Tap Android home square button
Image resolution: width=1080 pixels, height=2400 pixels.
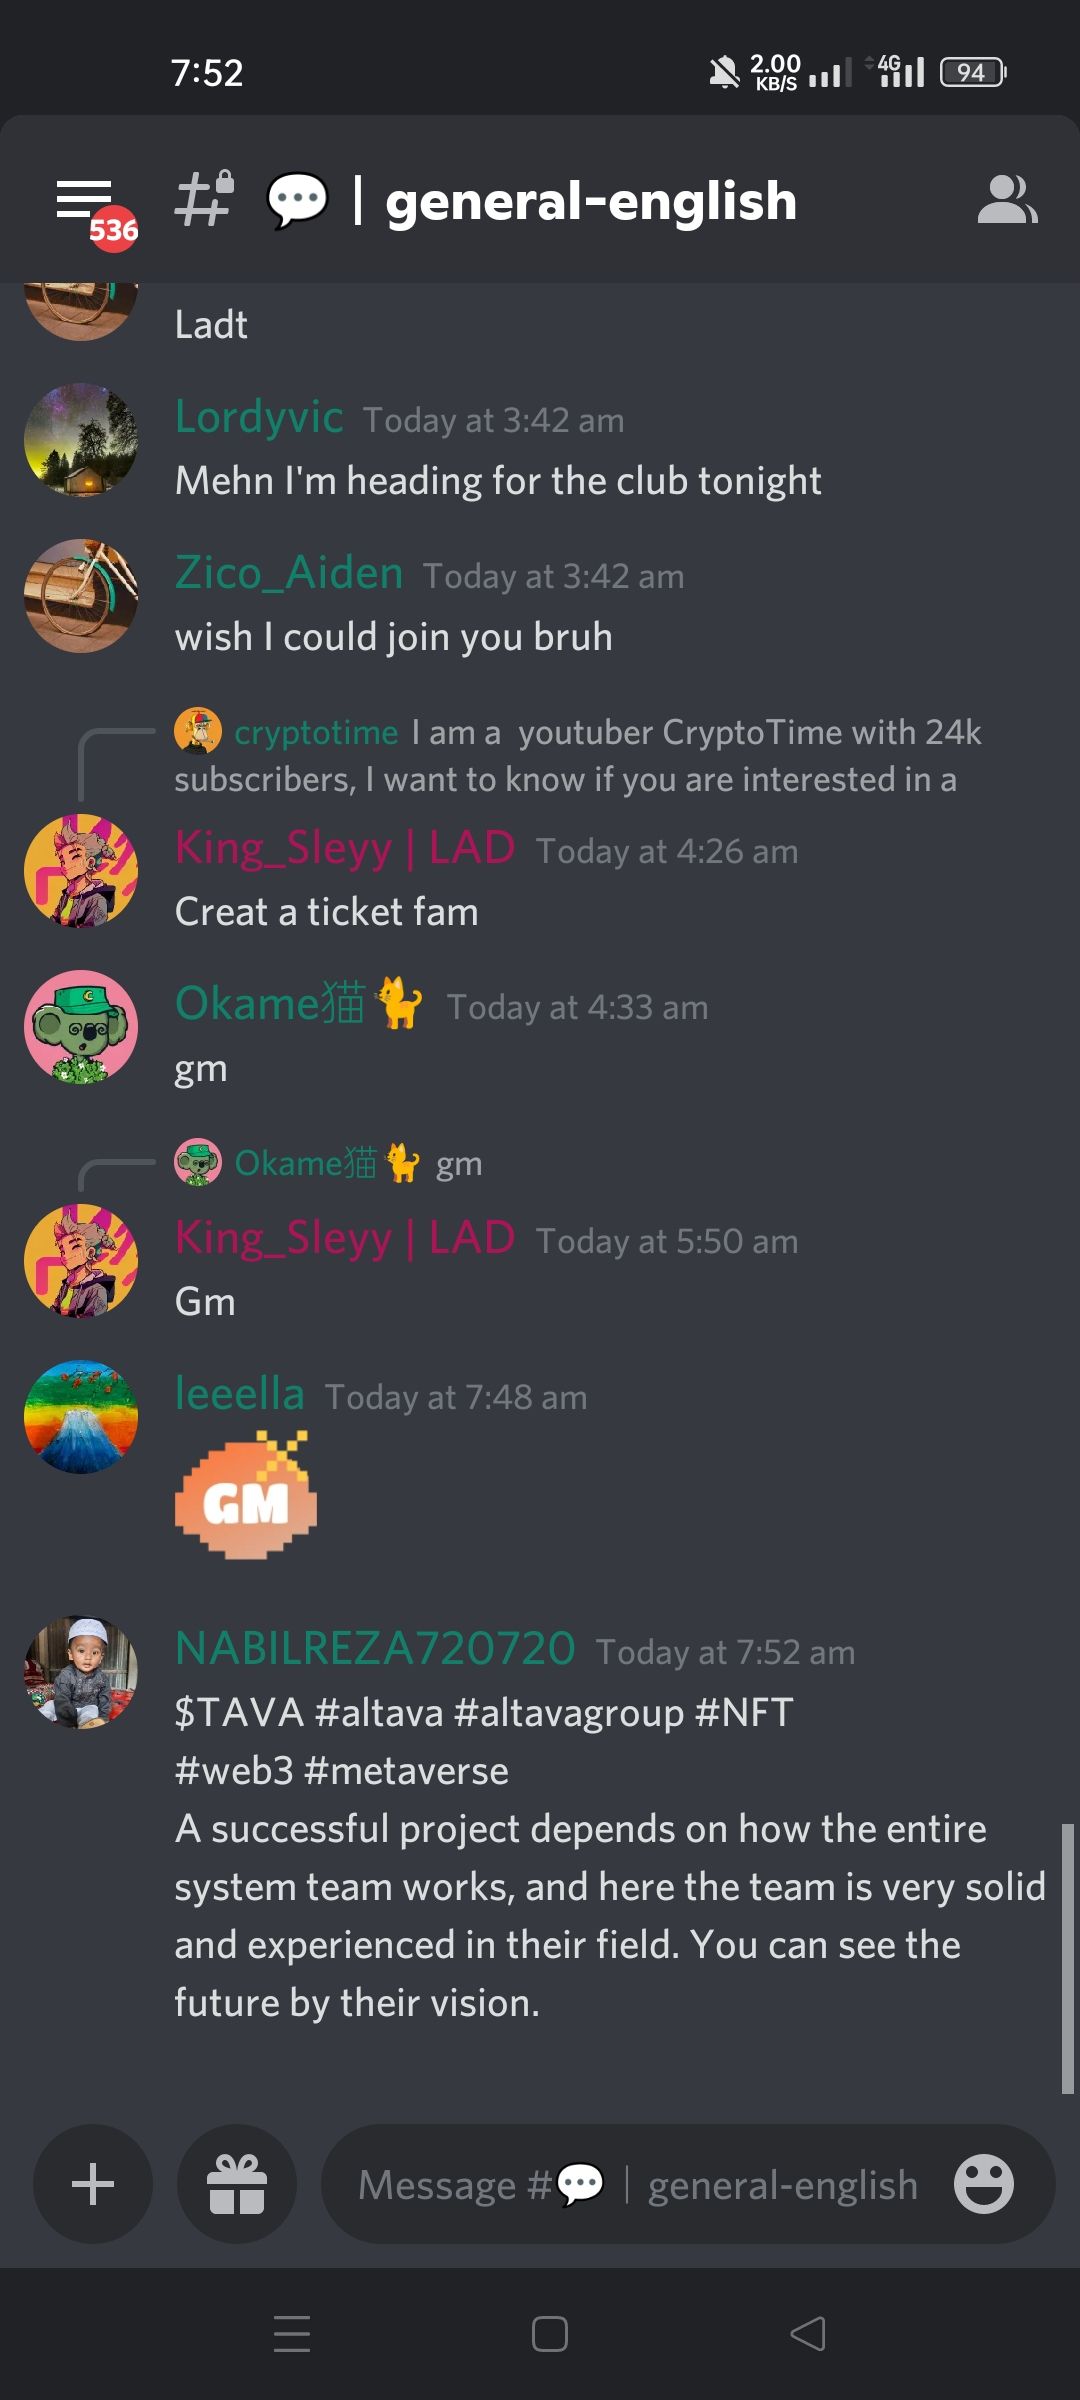click(550, 2334)
